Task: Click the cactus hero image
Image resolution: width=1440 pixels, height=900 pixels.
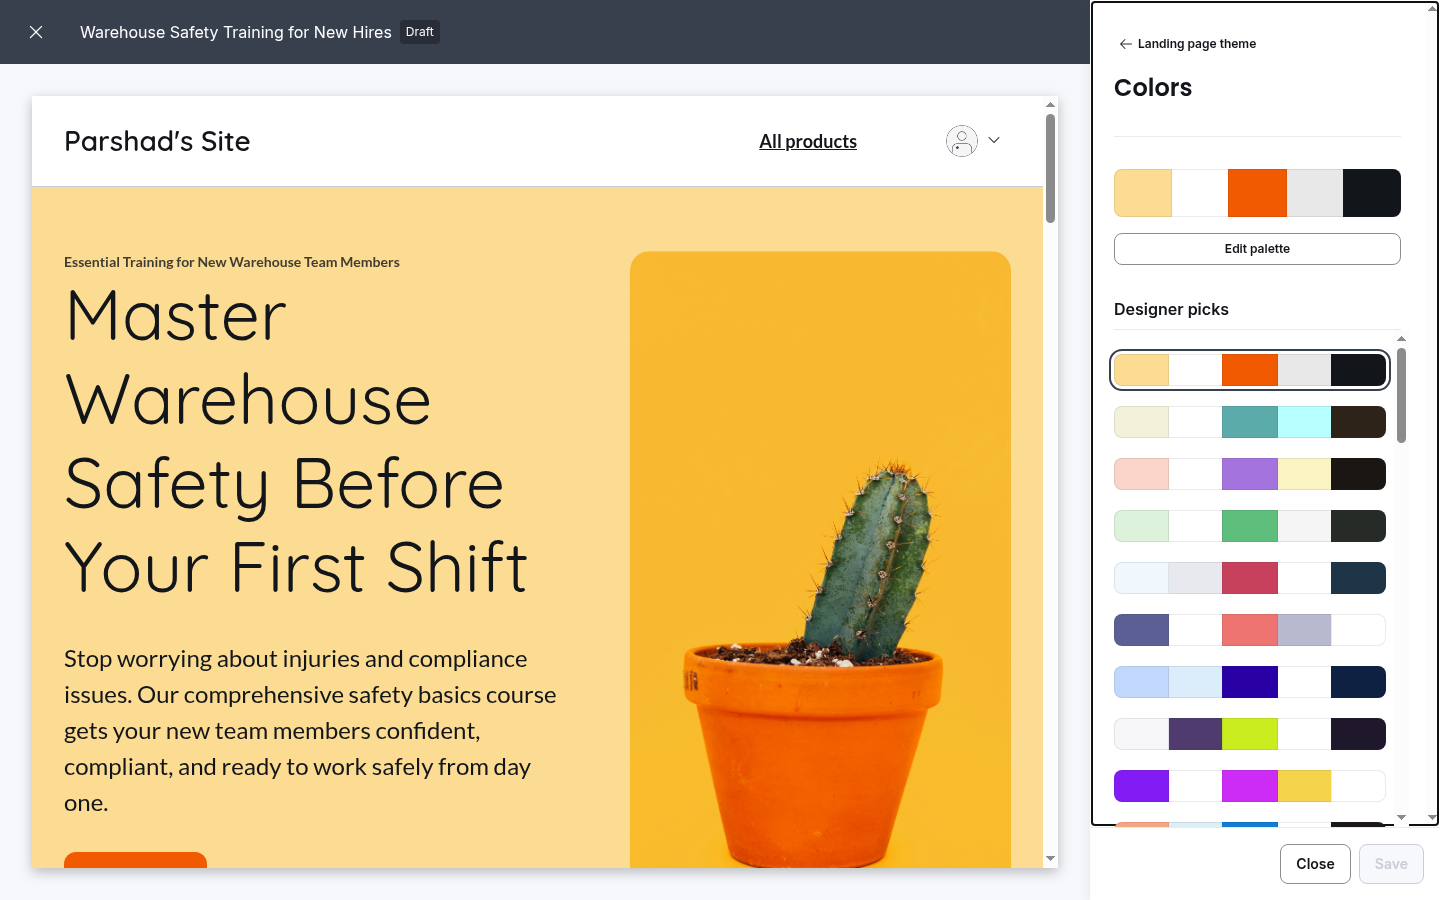Action: point(820,559)
